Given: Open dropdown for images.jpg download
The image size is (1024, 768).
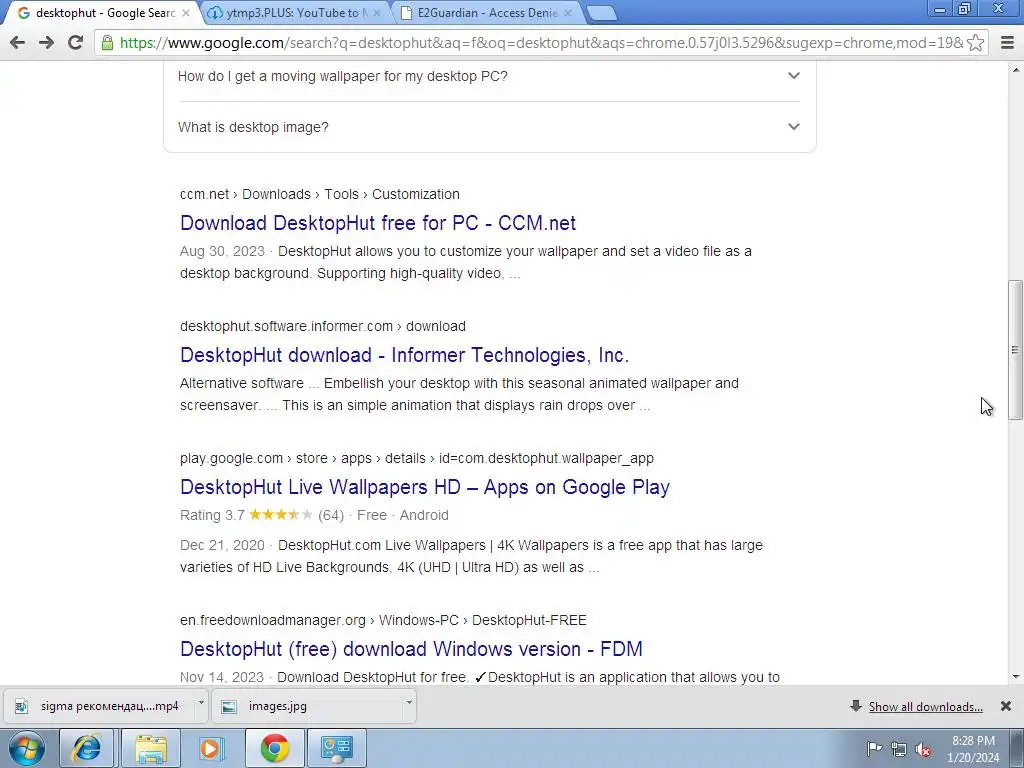Looking at the screenshot, I should click(x=409, y=703).
